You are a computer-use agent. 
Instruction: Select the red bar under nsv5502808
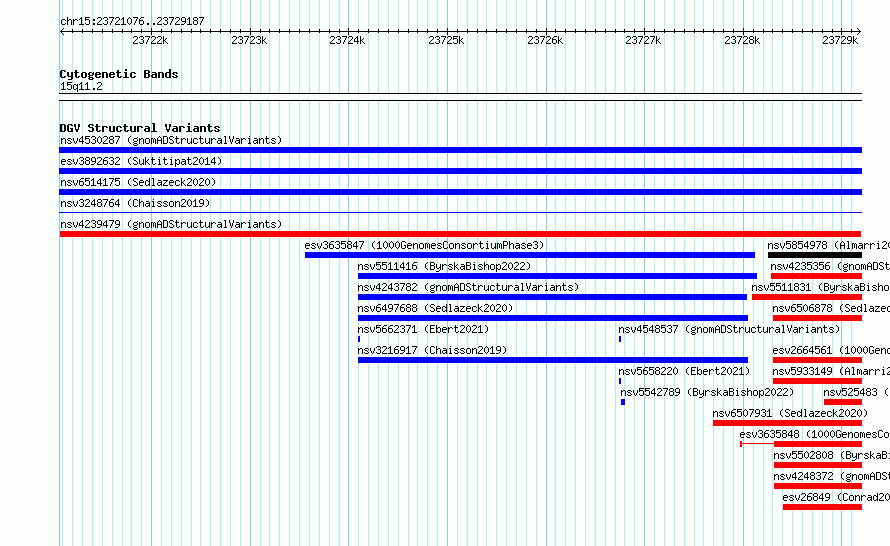818,465
